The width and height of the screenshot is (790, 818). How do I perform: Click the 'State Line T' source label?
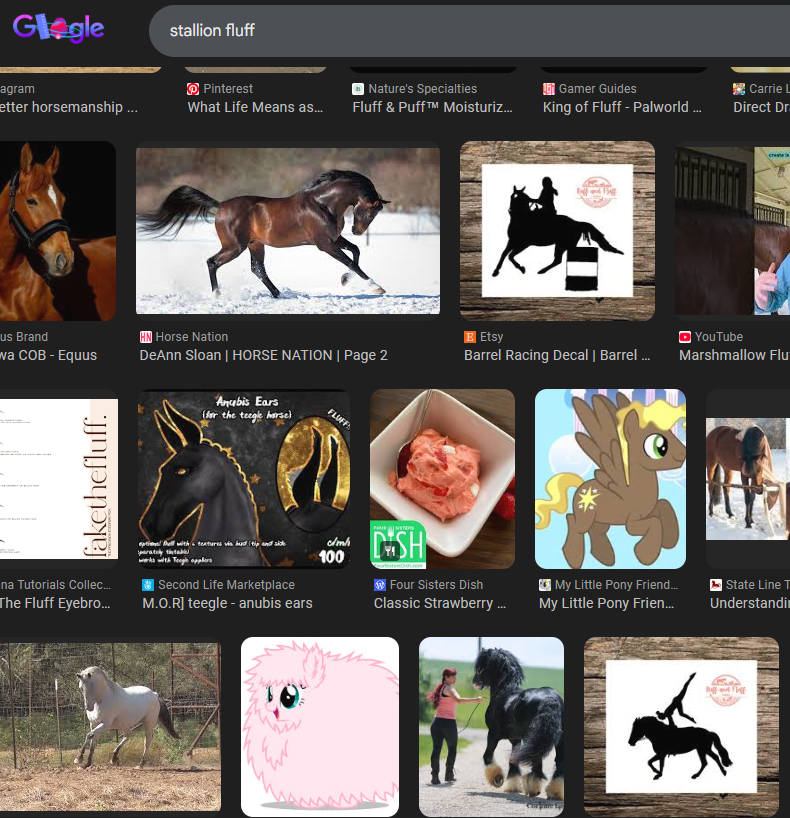pos(758,585)
